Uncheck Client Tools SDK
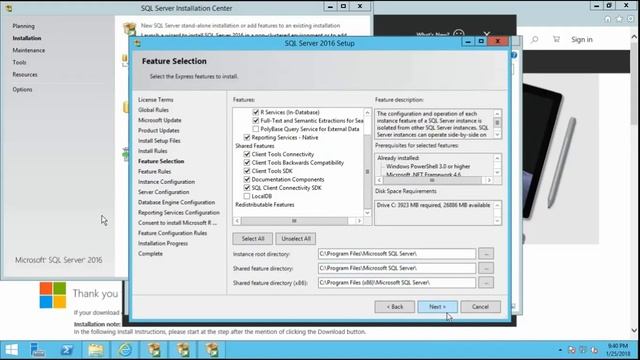The width and height of the screenshot is (640, 360). pyautogui.click(x=247, y=171)
